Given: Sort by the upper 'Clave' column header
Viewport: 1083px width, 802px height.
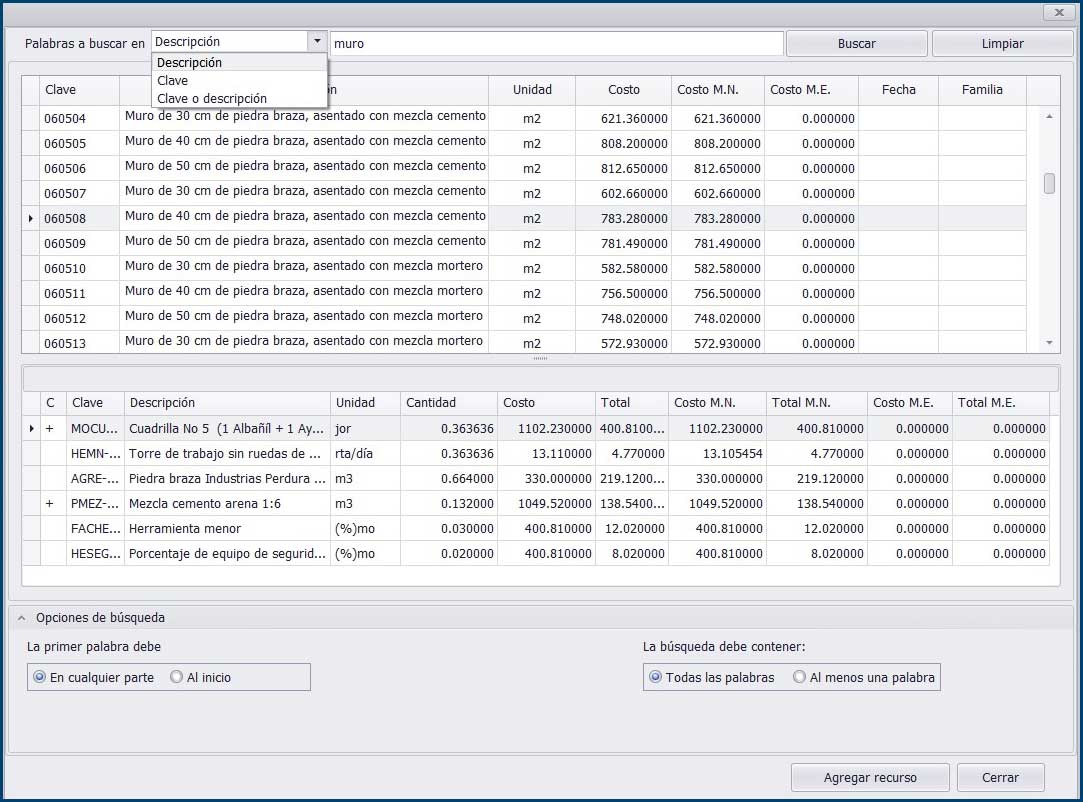Looking at the screenshot, I should (79, 90).
